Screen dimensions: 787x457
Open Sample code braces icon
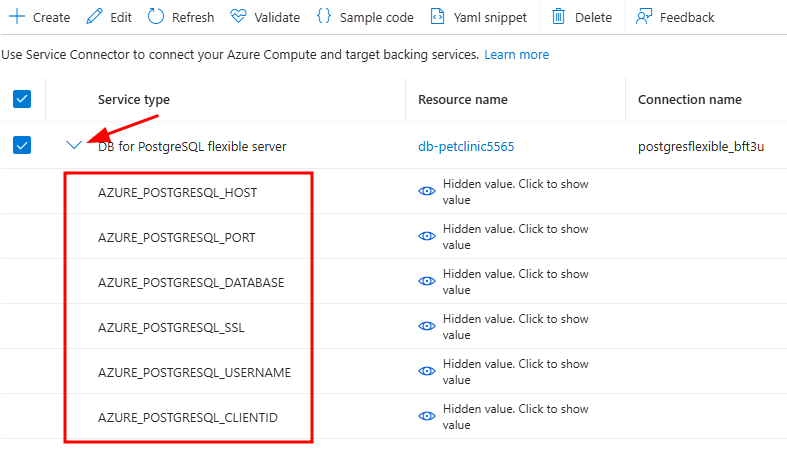(x=323, y=17)
